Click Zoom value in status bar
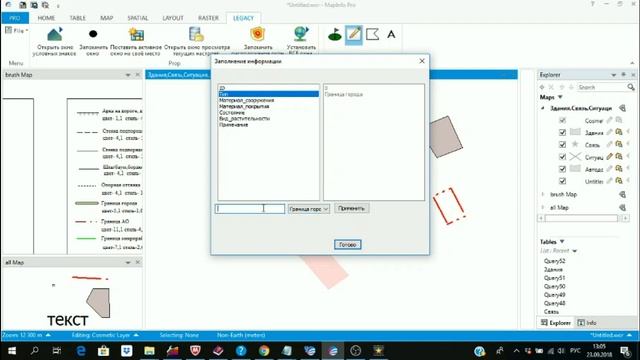 pyautogui.click(x=26, y=335)
